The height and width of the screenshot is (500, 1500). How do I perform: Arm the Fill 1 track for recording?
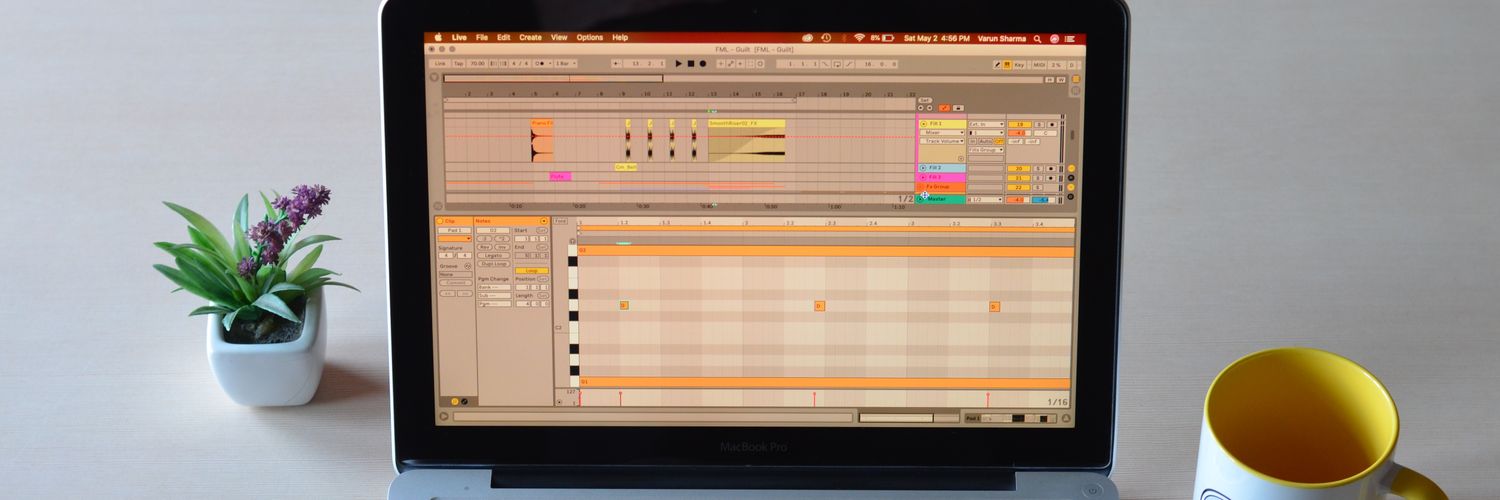point(1053,124)
